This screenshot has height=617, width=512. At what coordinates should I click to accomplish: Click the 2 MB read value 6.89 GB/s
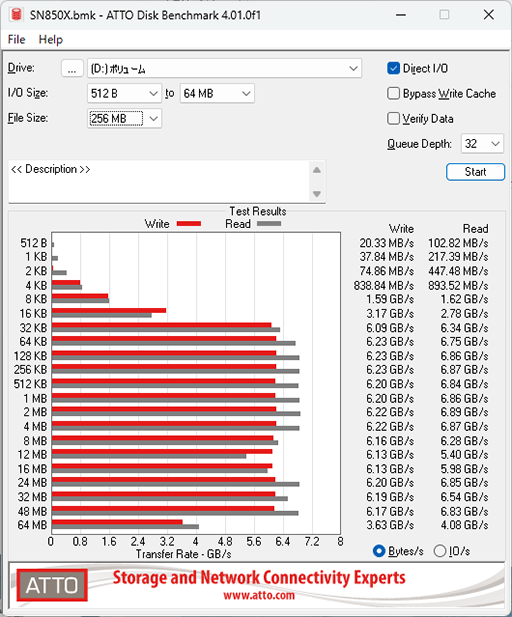pyautogui.click(x=465, y=412)
